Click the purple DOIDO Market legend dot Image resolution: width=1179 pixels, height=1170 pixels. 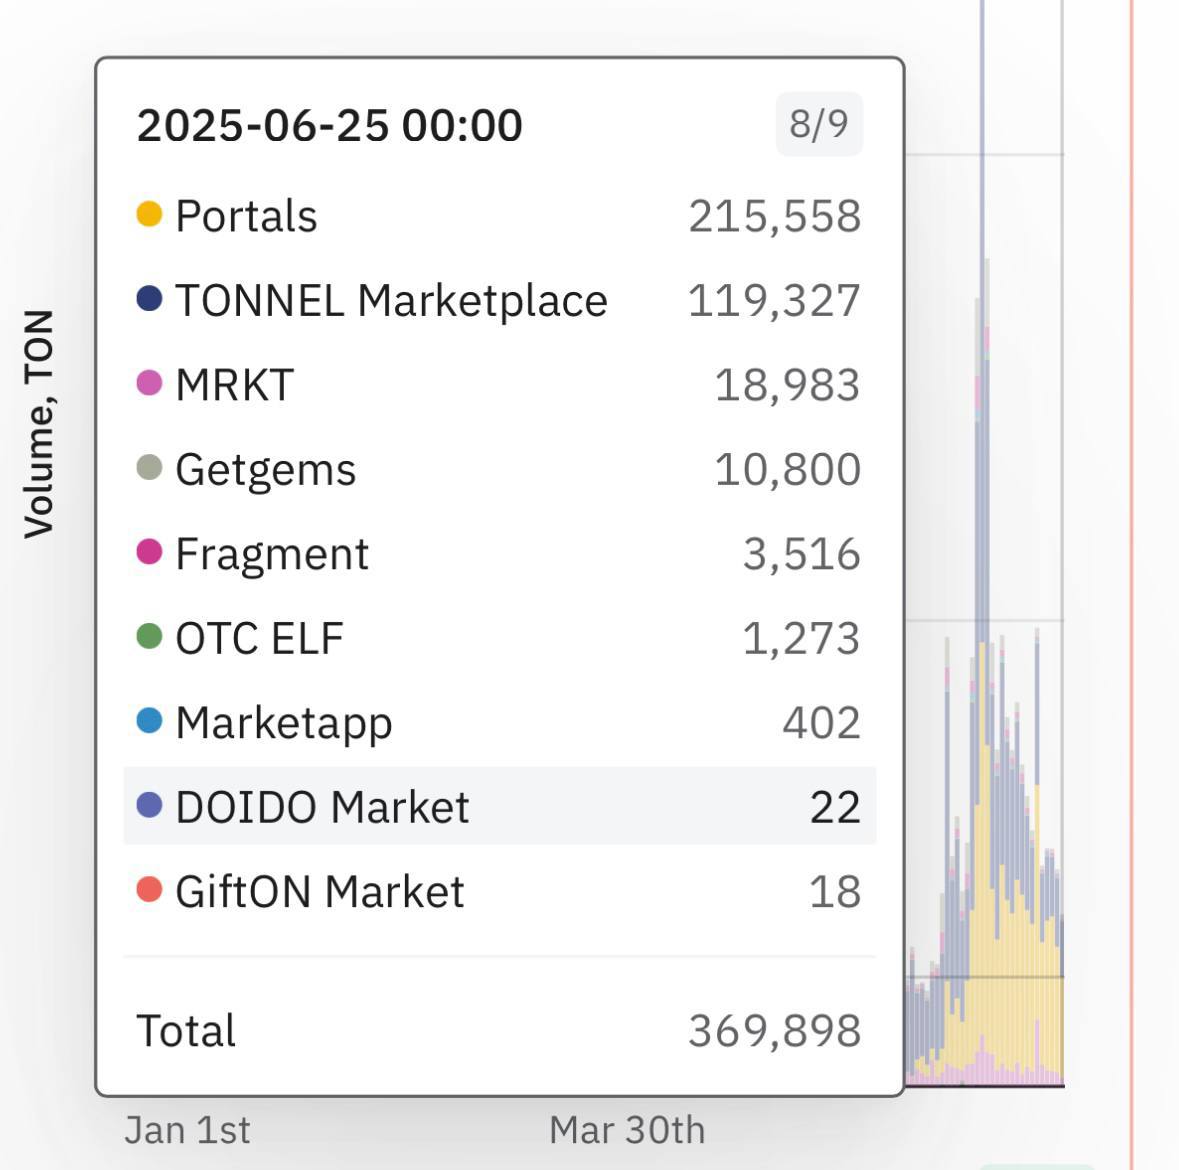149,805
